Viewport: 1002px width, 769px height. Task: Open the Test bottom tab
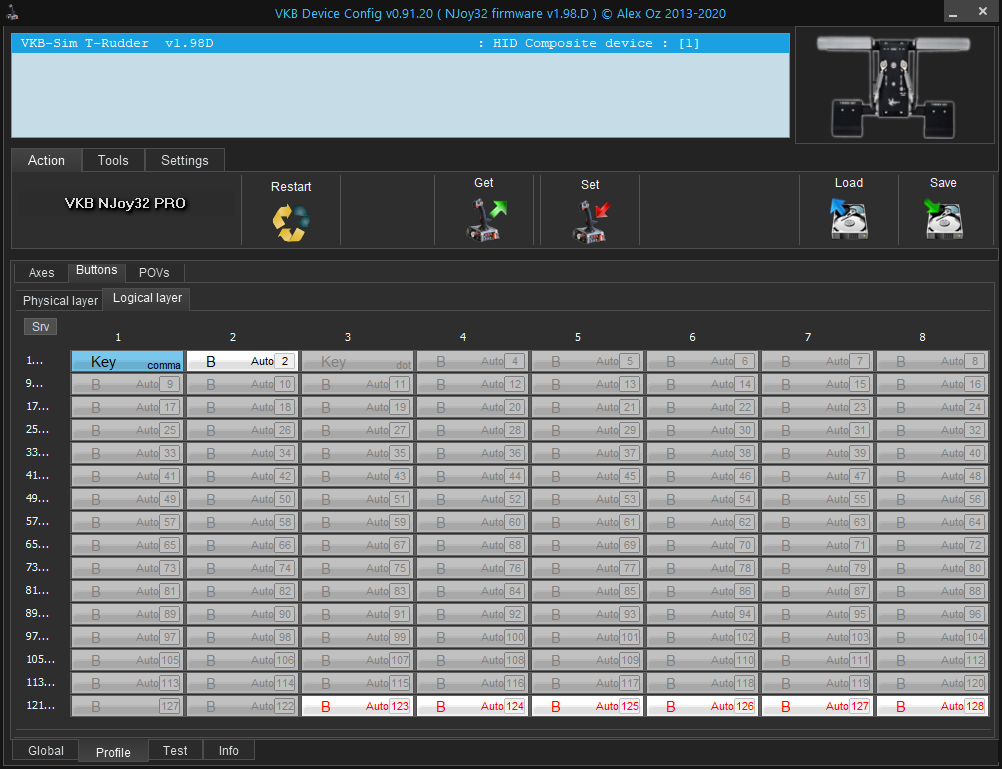pos(175,750)
